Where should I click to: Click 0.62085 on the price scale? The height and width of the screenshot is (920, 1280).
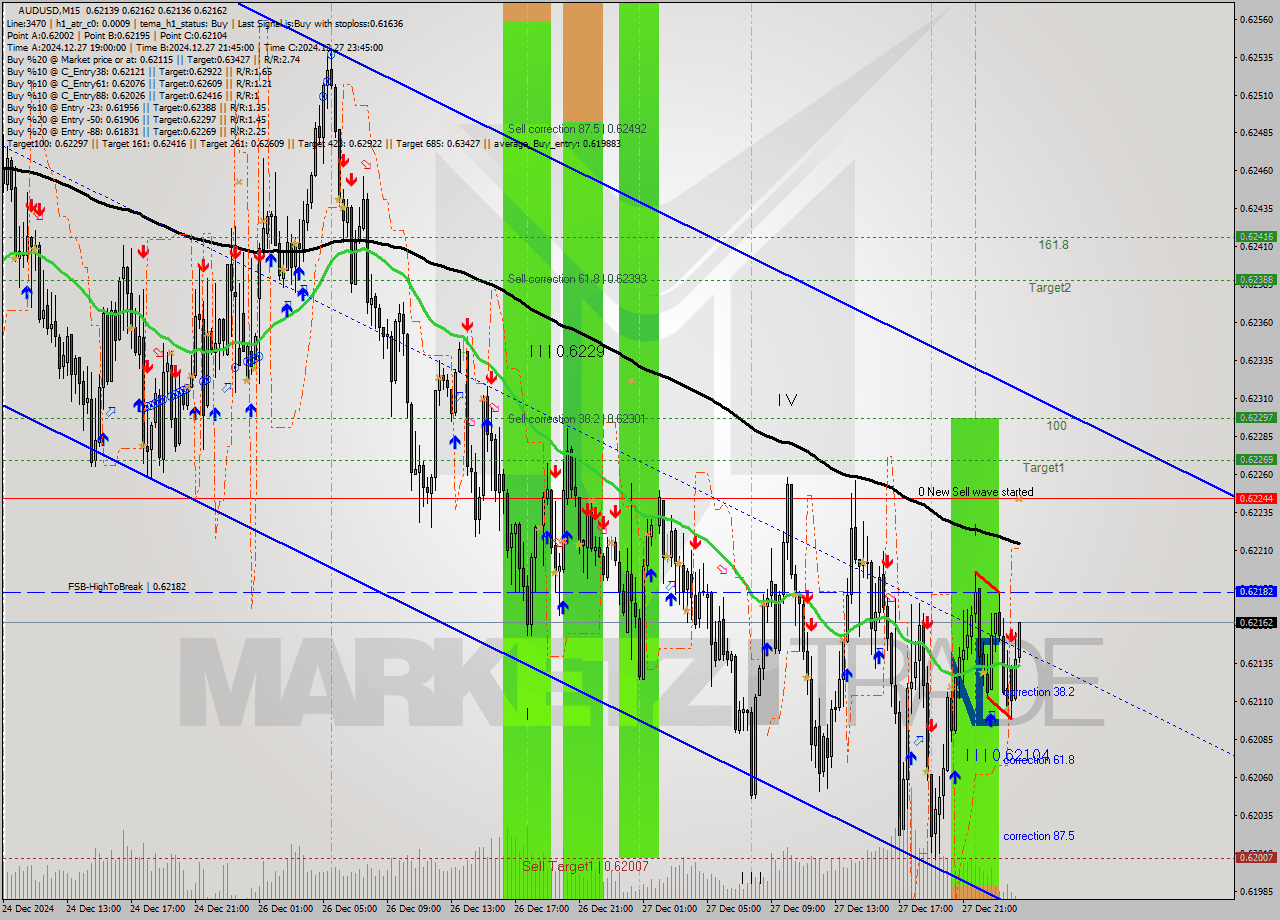click(x=1256, y=739)
